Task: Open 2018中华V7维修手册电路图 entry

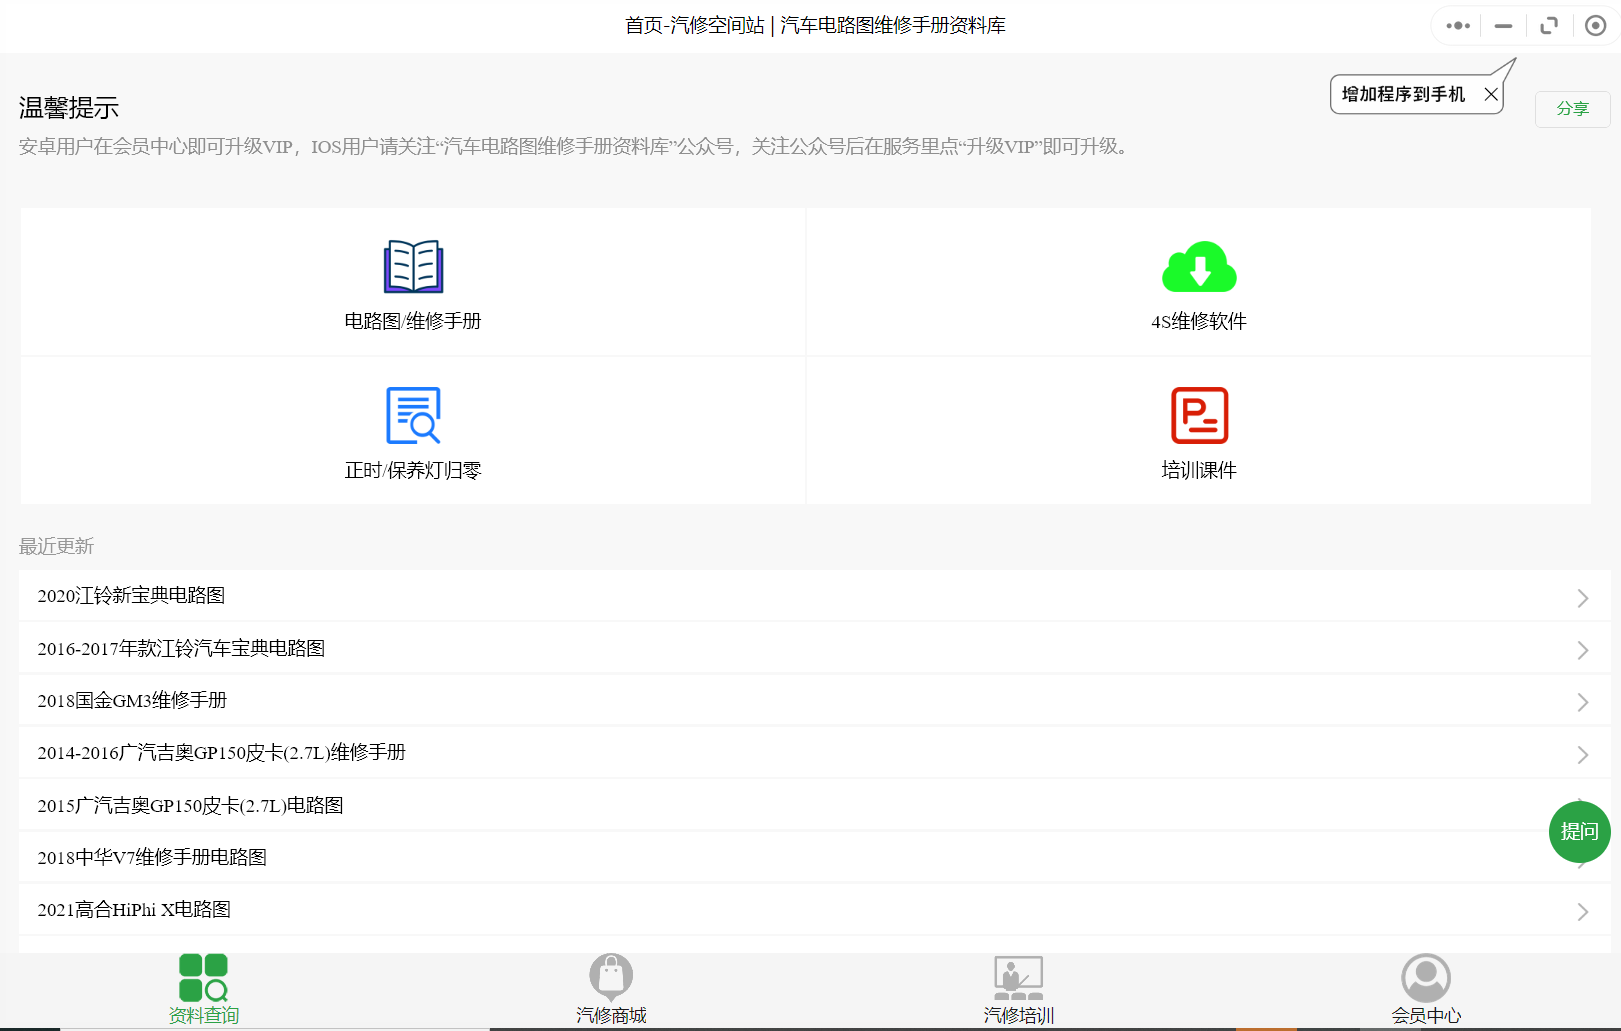Action: [x=815, y=858]
